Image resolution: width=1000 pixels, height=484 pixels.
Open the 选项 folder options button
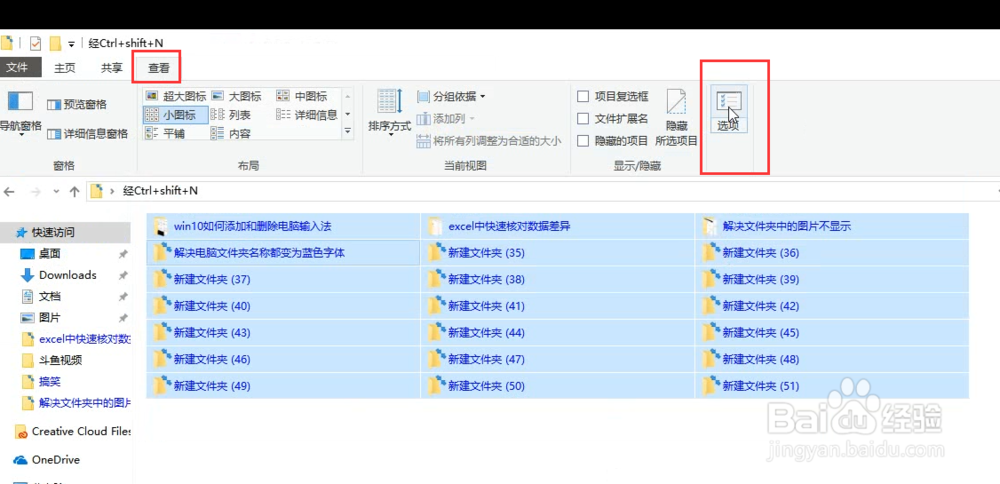point(728,109)
